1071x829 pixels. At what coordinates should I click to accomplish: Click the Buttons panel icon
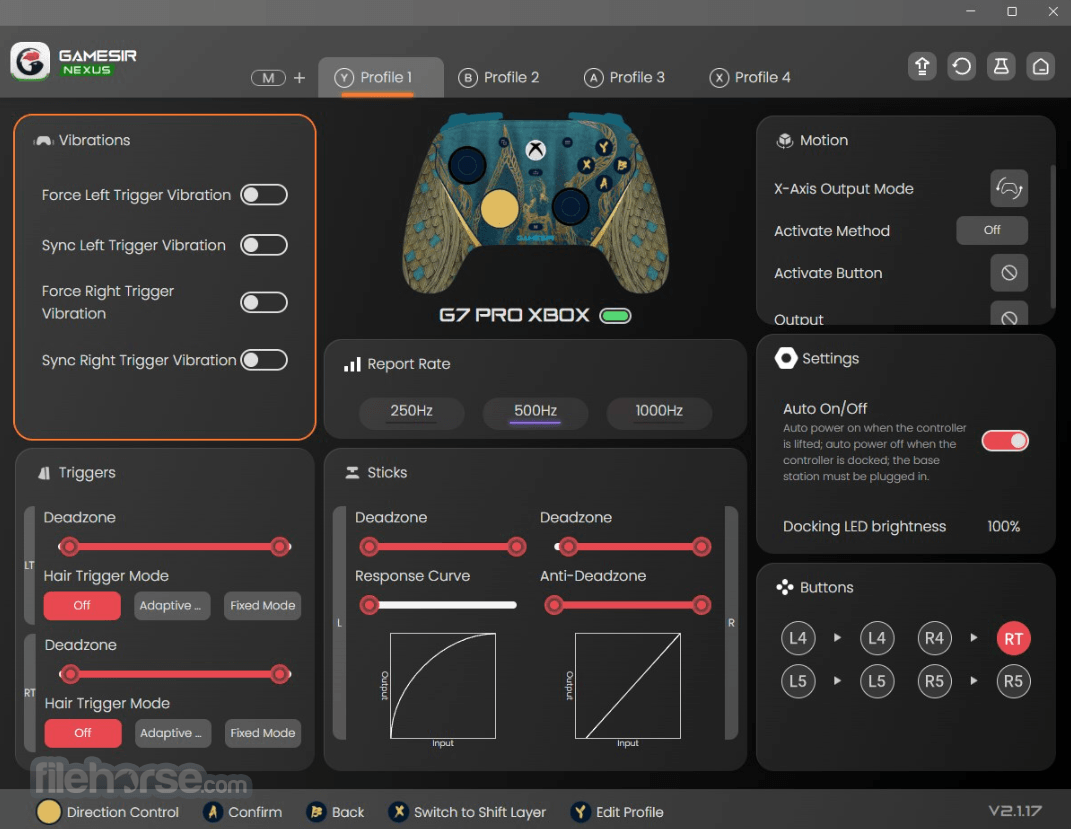click(785, 587)
